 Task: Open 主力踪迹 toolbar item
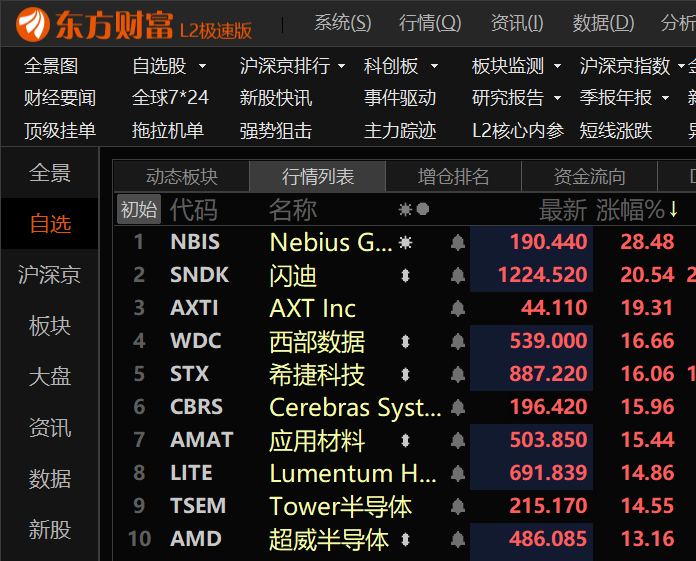click(400, 131)
